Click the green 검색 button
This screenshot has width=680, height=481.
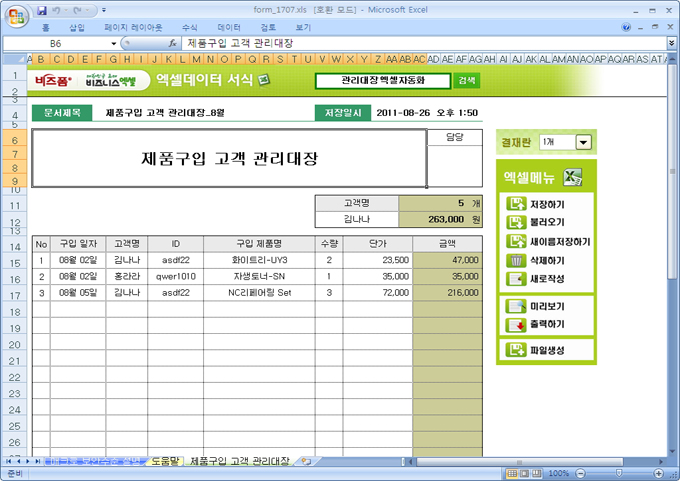coord(467,80)
